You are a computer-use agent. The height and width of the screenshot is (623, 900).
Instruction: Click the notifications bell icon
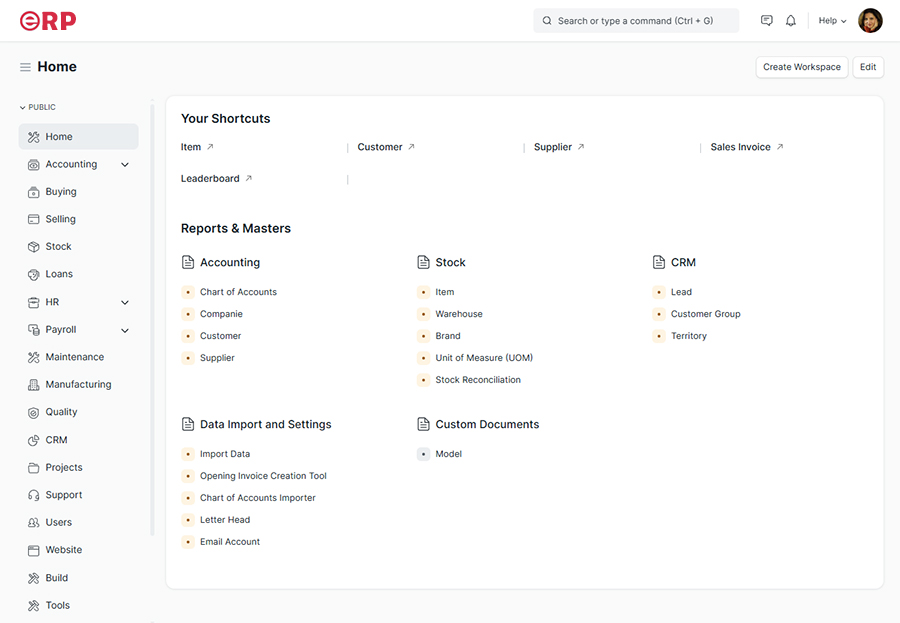tap(791, 21)
